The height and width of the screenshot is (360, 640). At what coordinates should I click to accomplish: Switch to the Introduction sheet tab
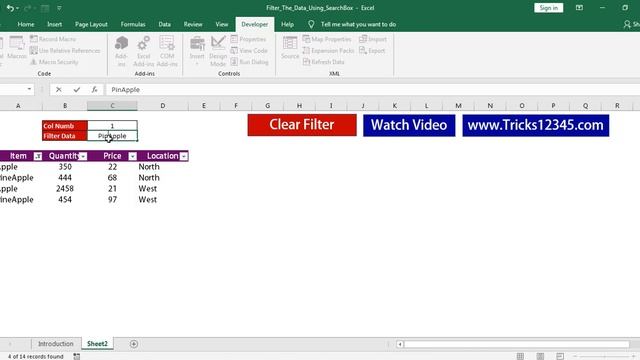[x=56, y=344]
